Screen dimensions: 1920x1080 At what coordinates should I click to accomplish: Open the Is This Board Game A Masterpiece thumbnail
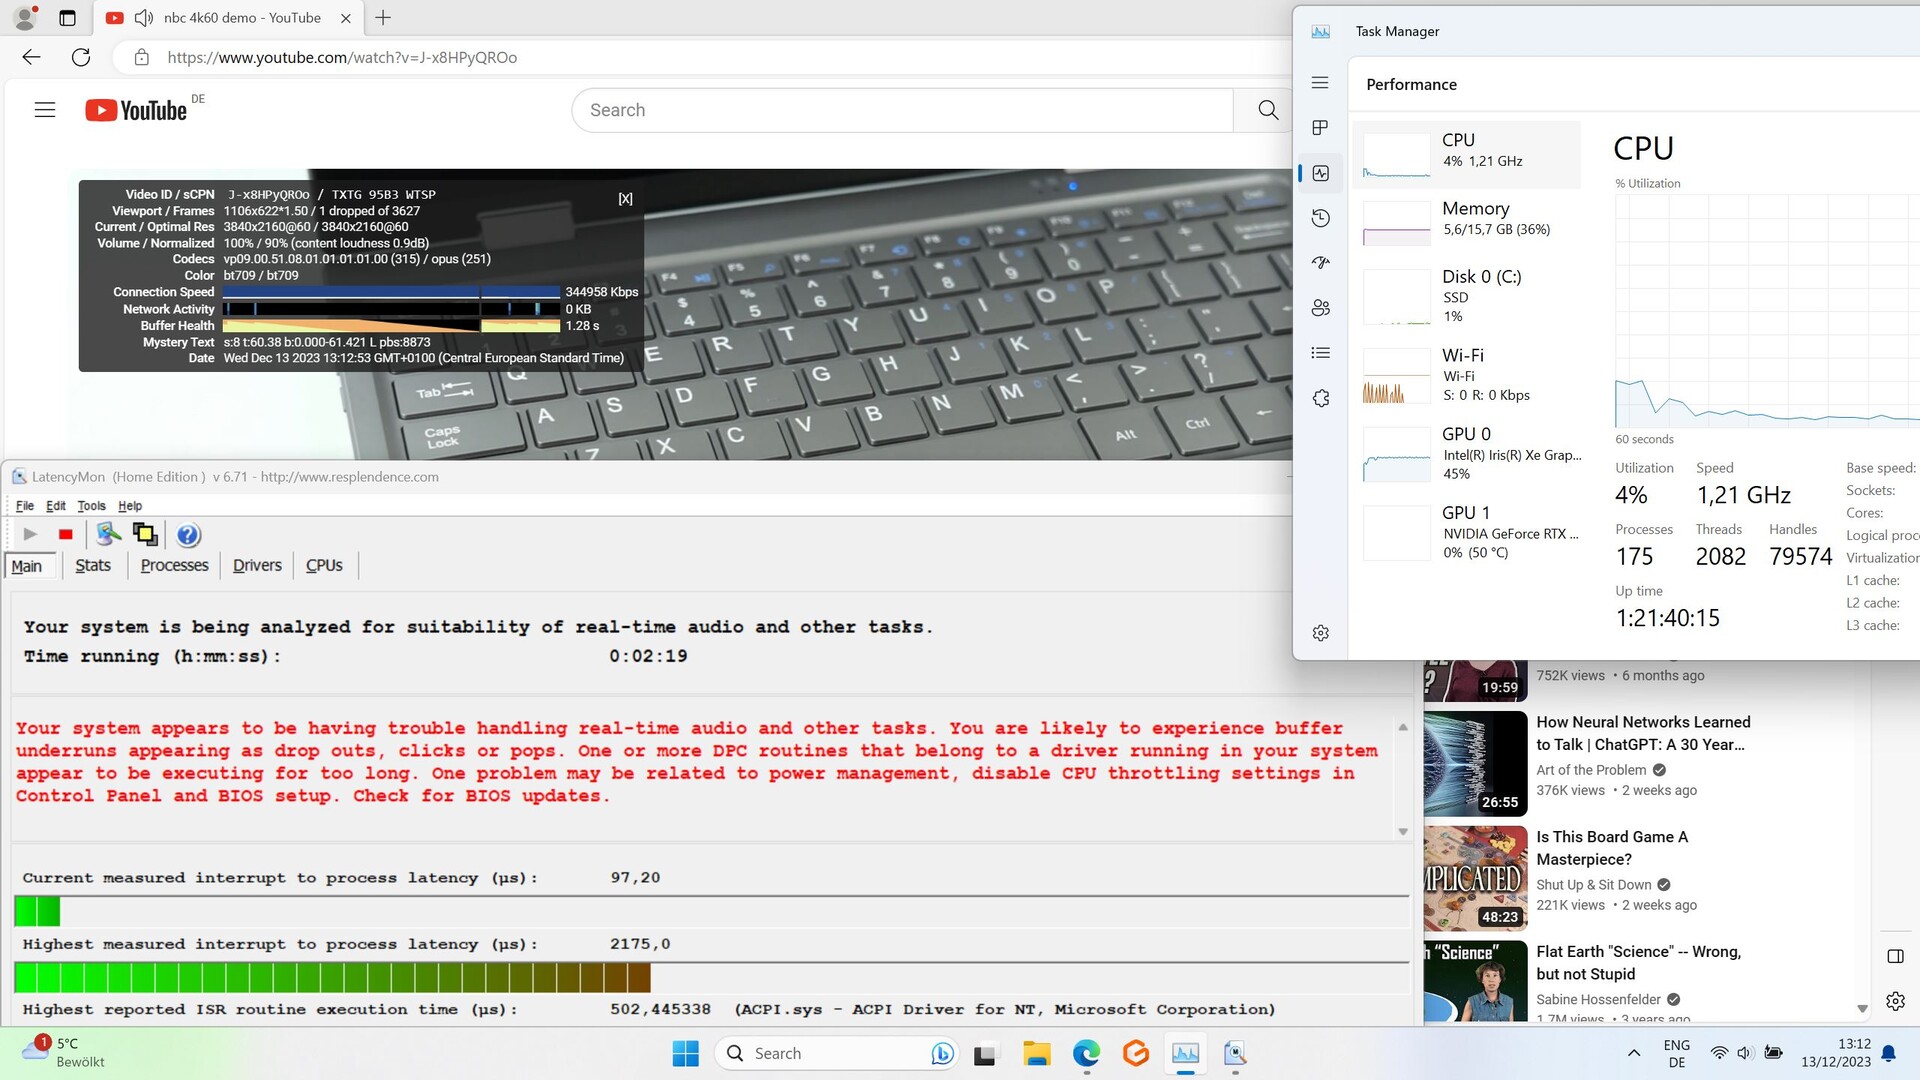coord(1475,878)
